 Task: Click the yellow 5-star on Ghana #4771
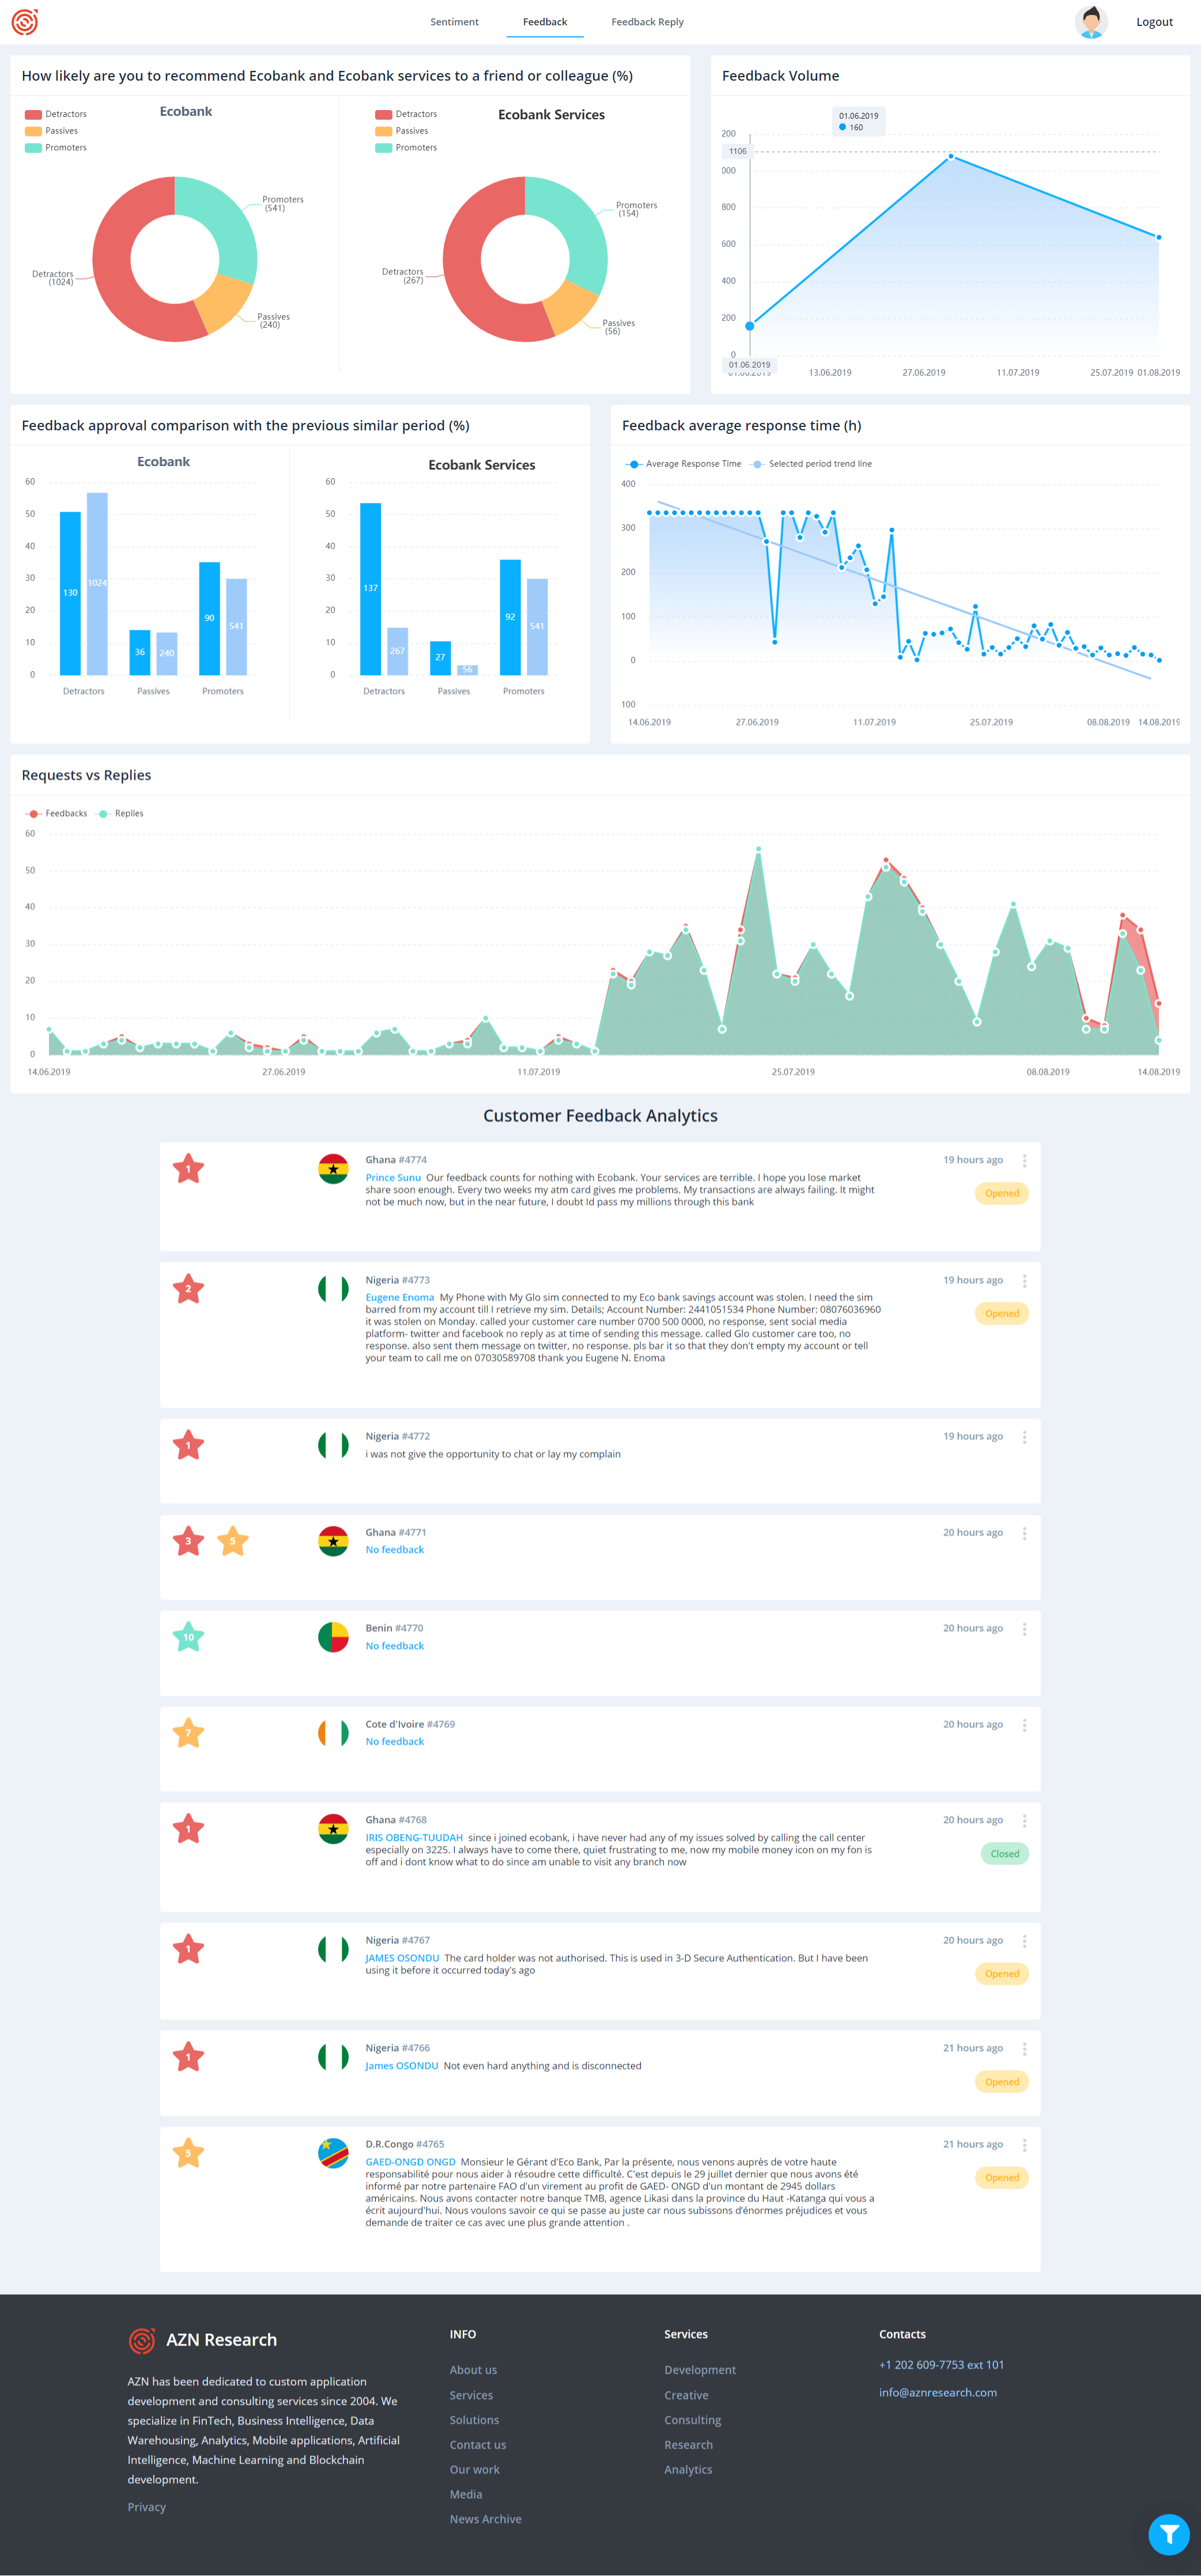[233, 1541]
